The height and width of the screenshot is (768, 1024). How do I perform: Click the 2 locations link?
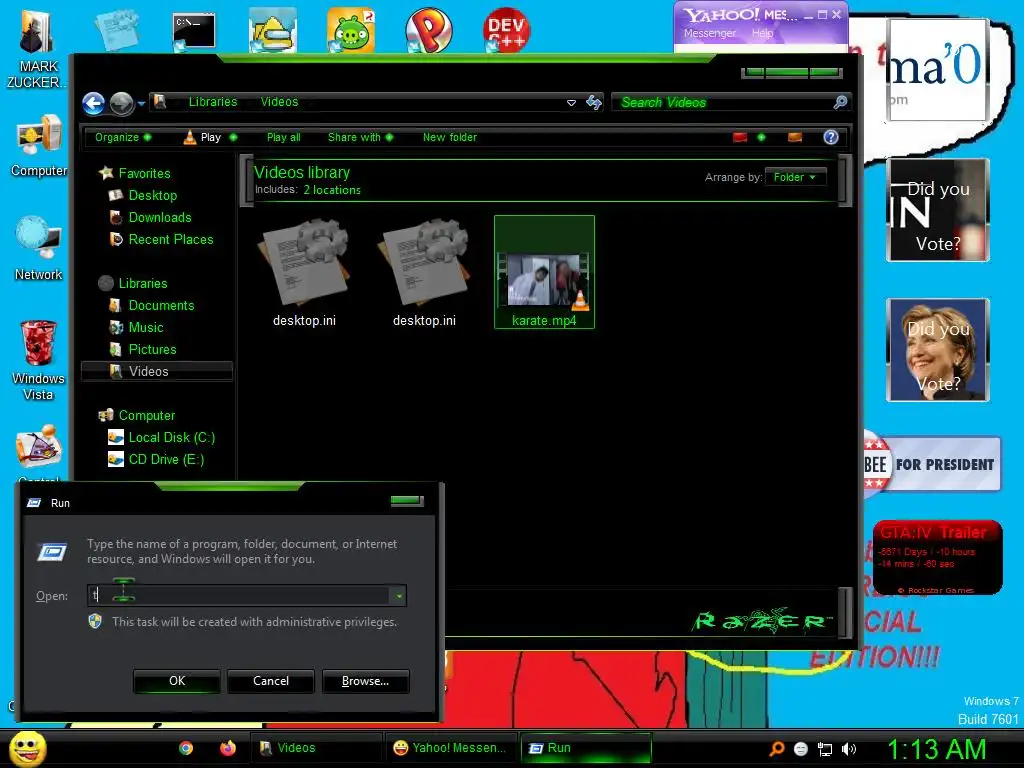(332, 190)
